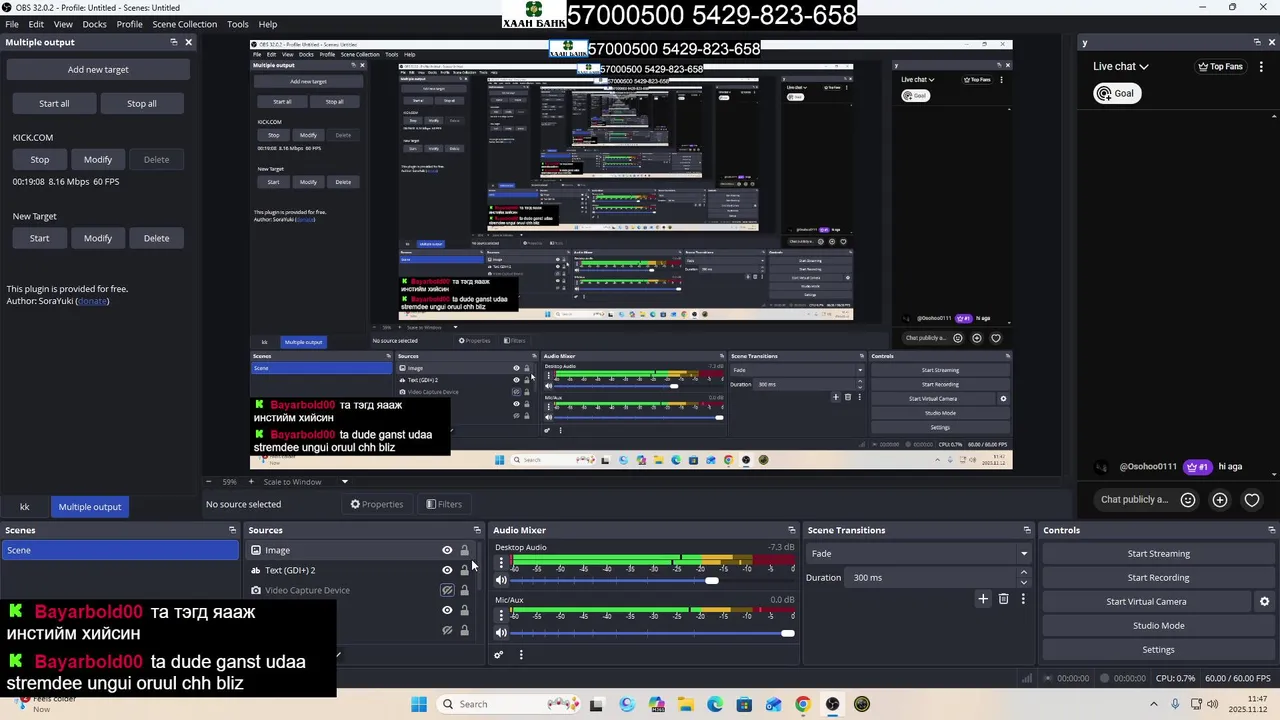
Task: Decrease transition duration with down arrow
Action: (1023, 582)
